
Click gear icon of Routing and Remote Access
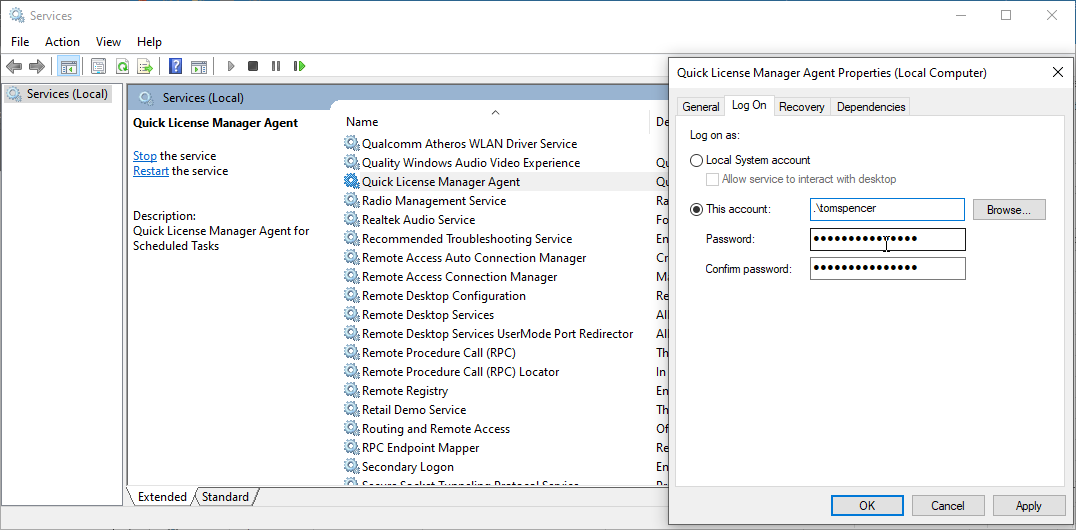coord(351,428)
